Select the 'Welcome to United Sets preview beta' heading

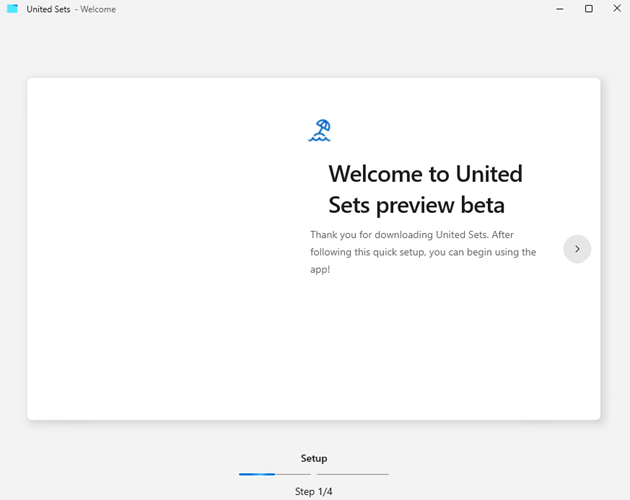425,189
